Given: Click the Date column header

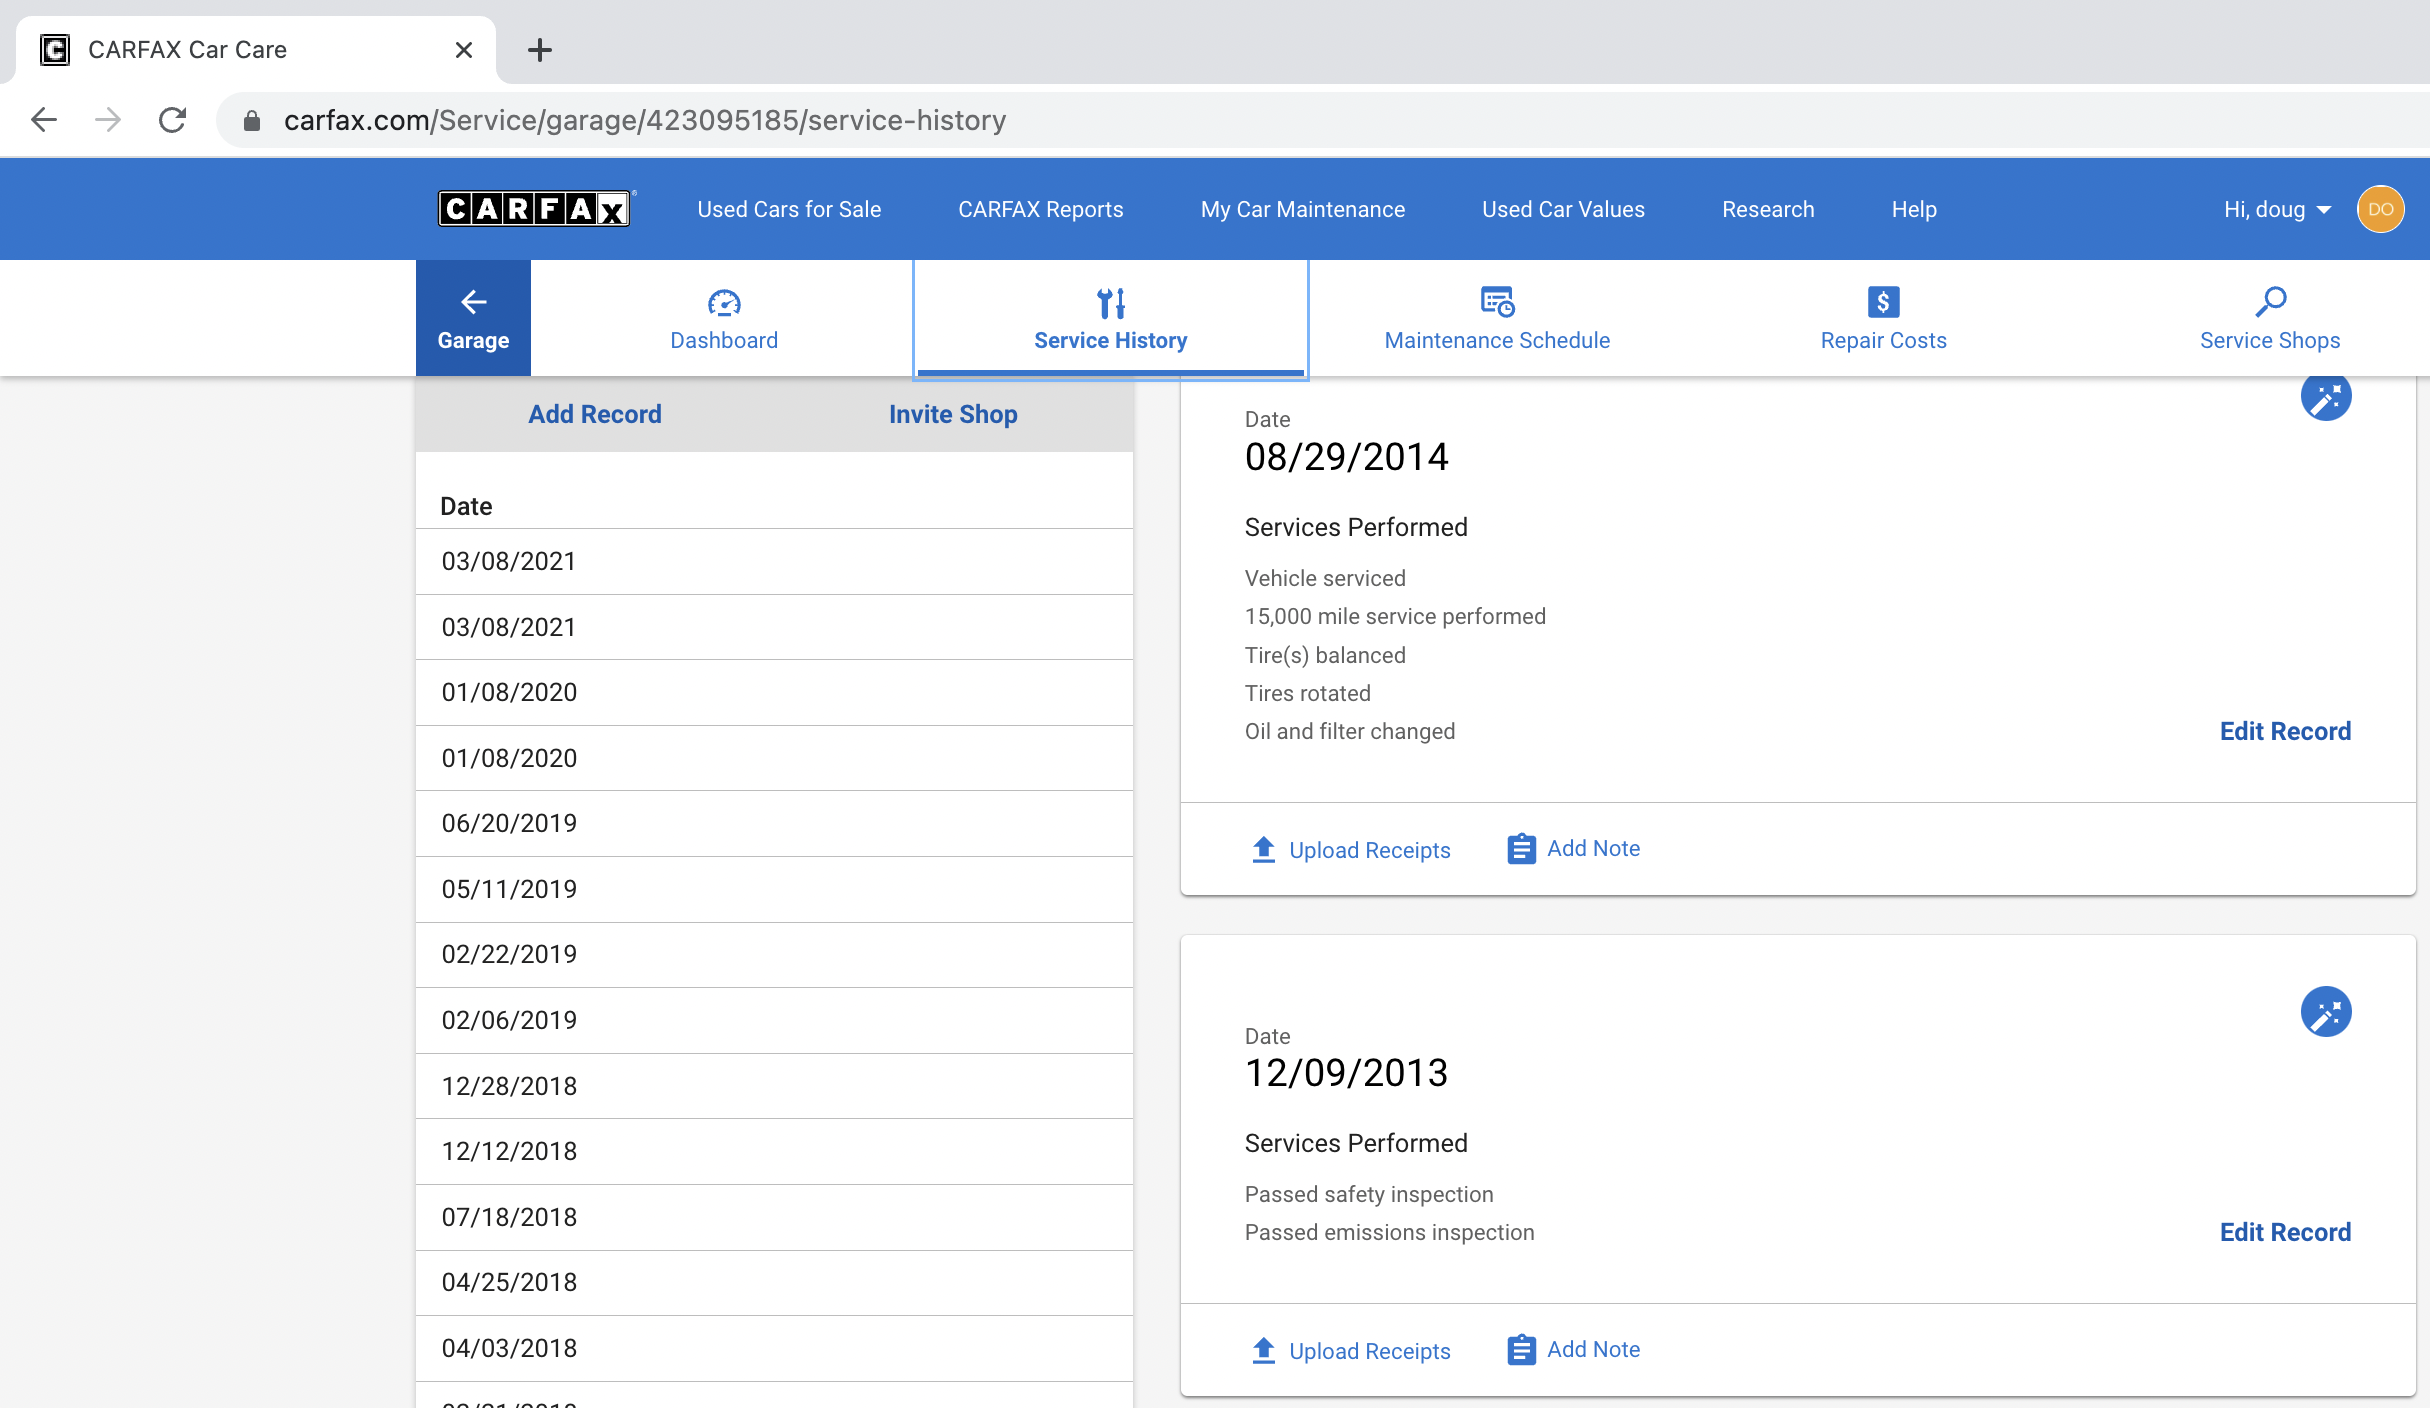Looking at the screenshot, I should pos(466,506).
